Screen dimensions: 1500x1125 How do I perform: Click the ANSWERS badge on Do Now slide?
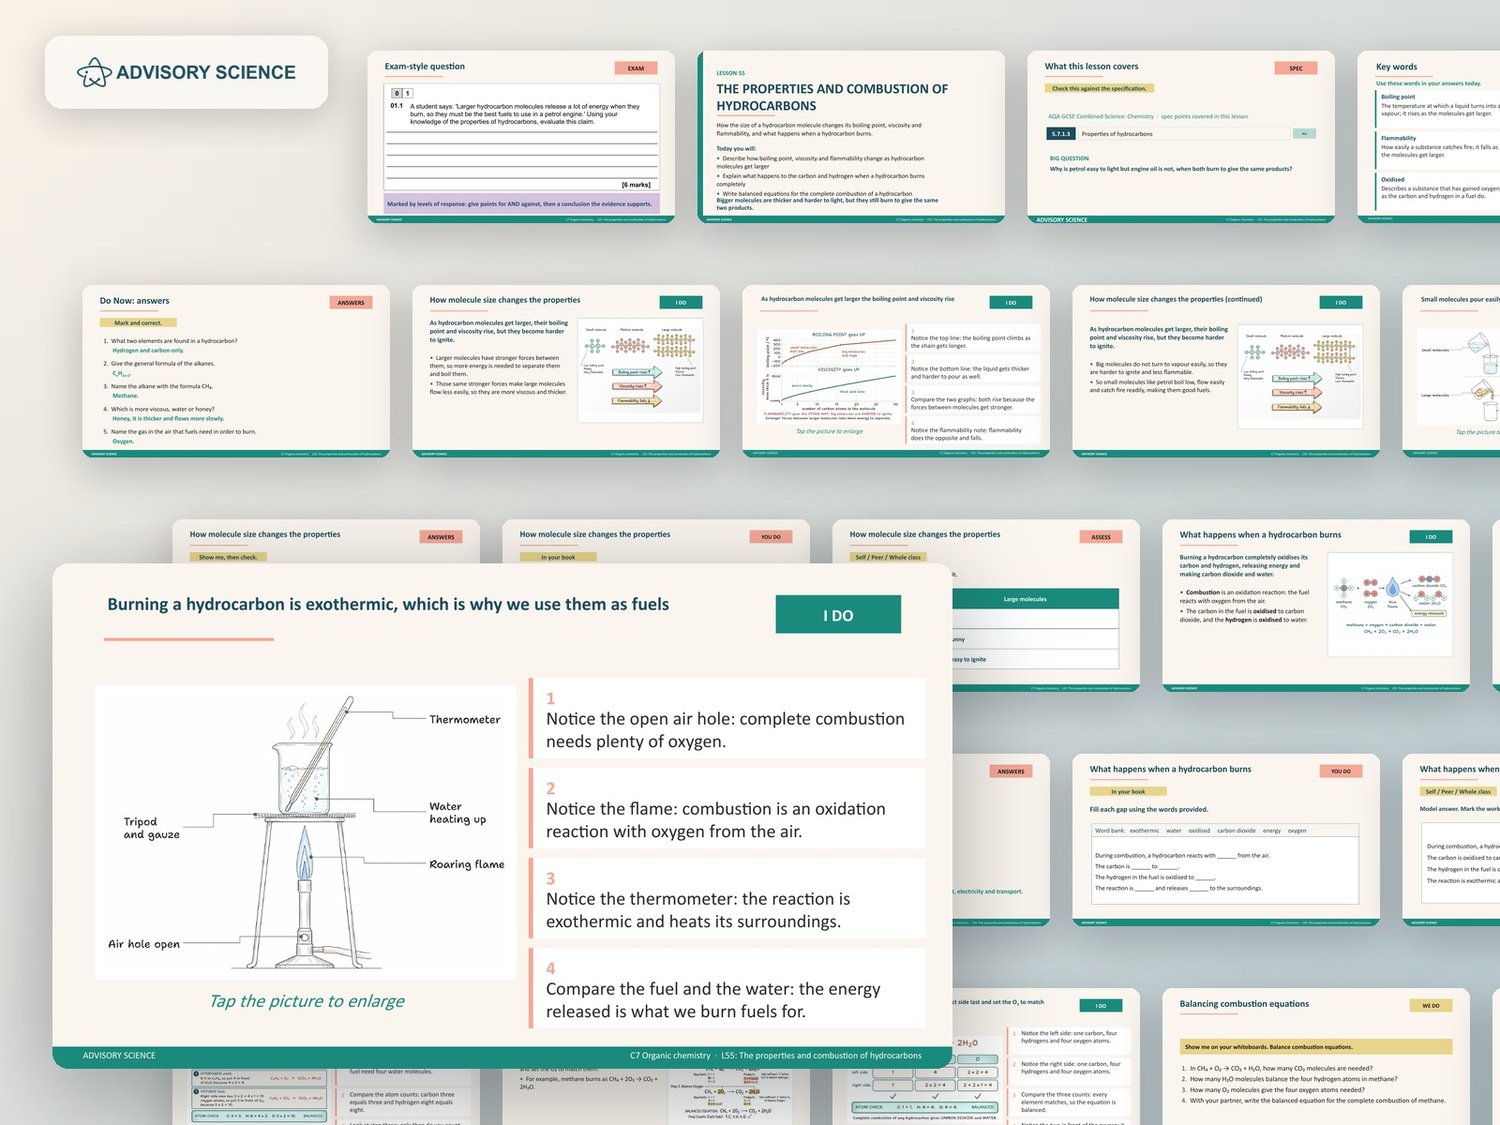coord(351,302)
